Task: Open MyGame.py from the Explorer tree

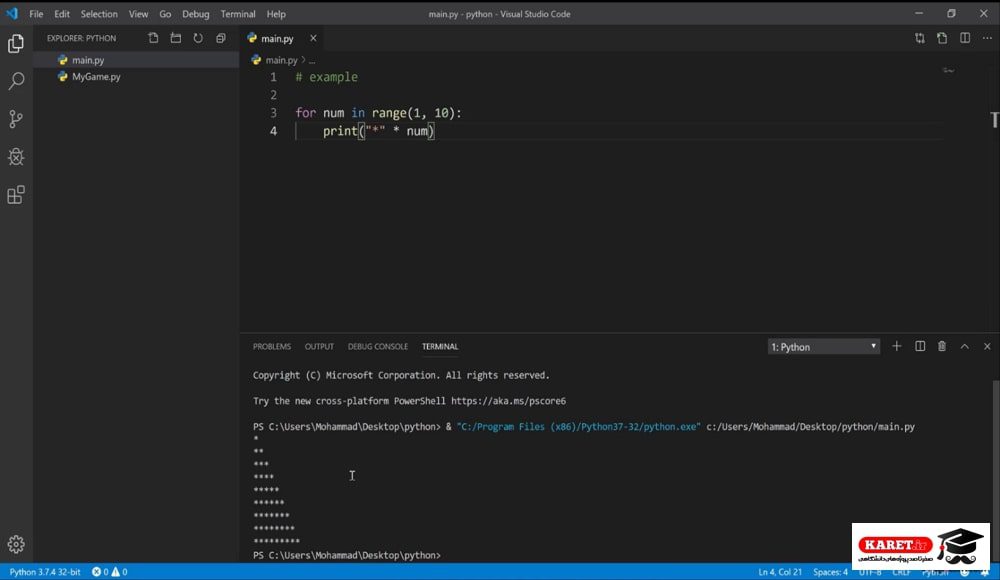Action: click(x=136, y=77)
